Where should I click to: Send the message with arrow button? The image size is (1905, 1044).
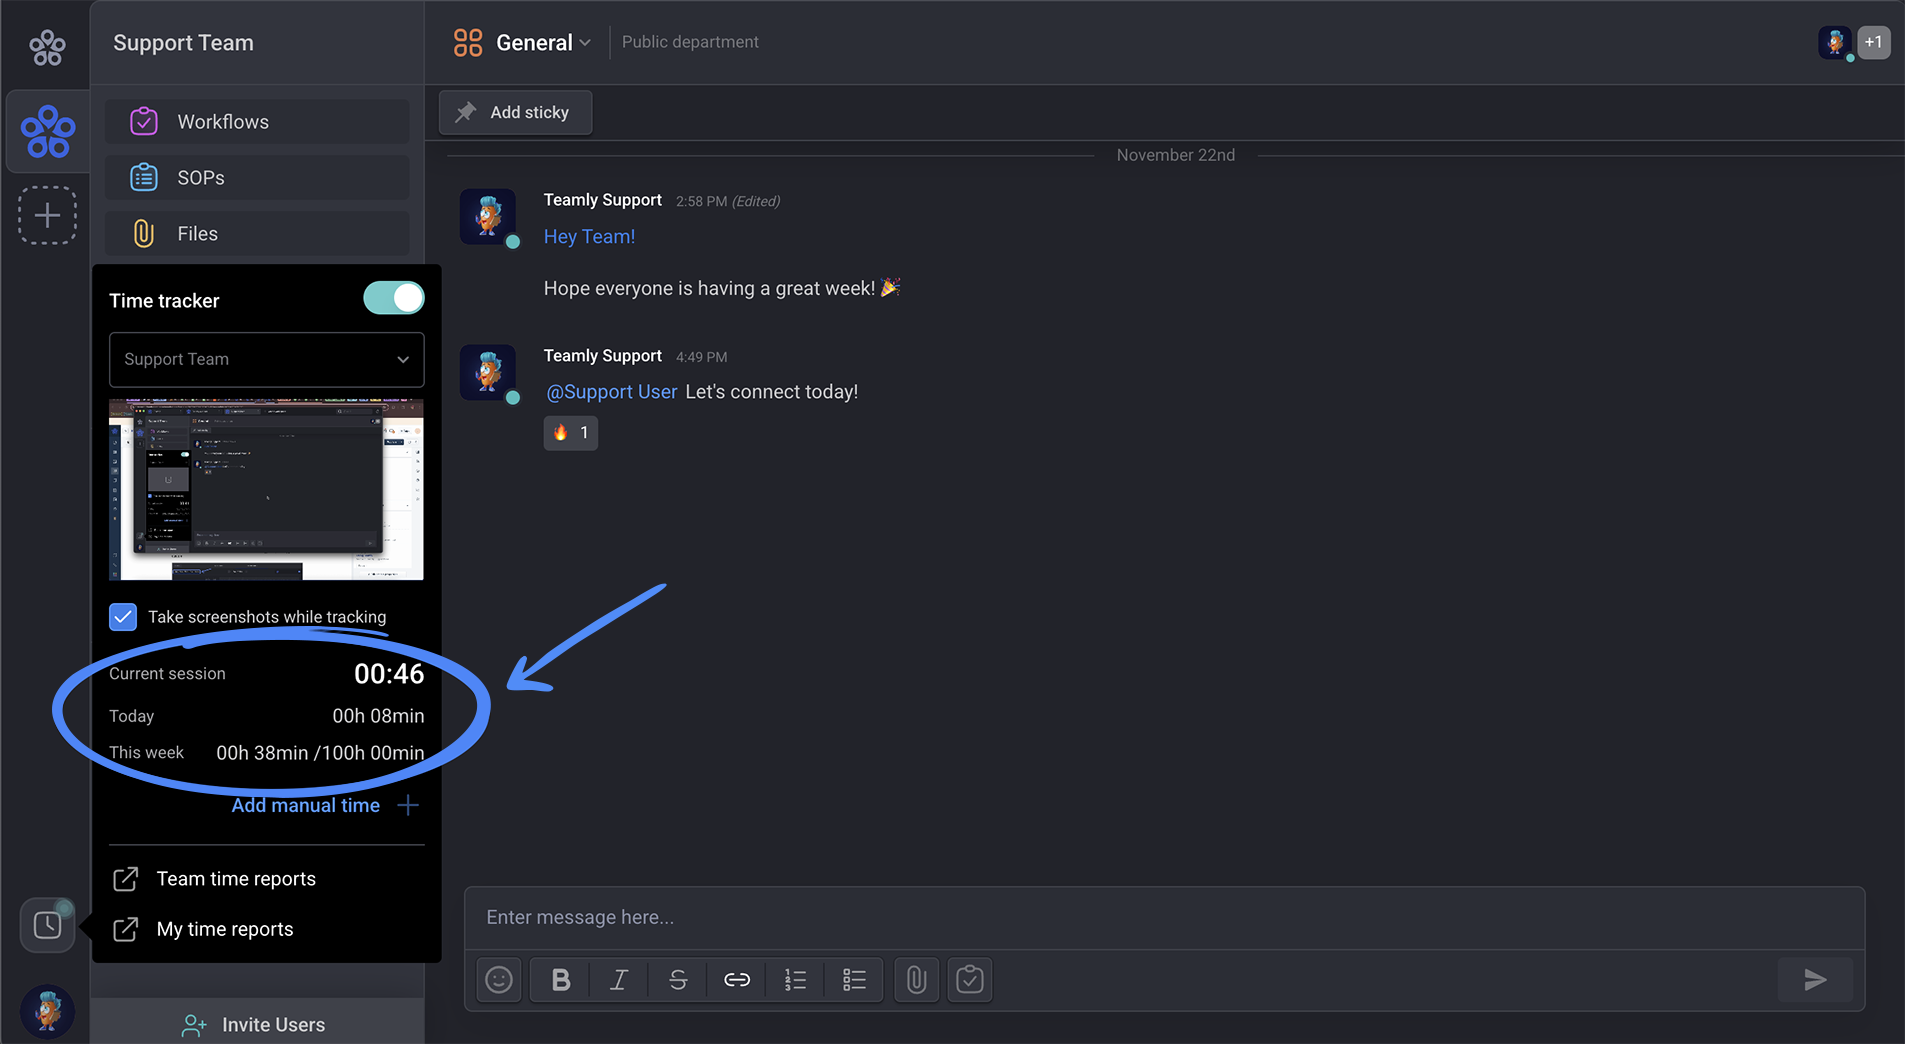[x=1815, y=980]
